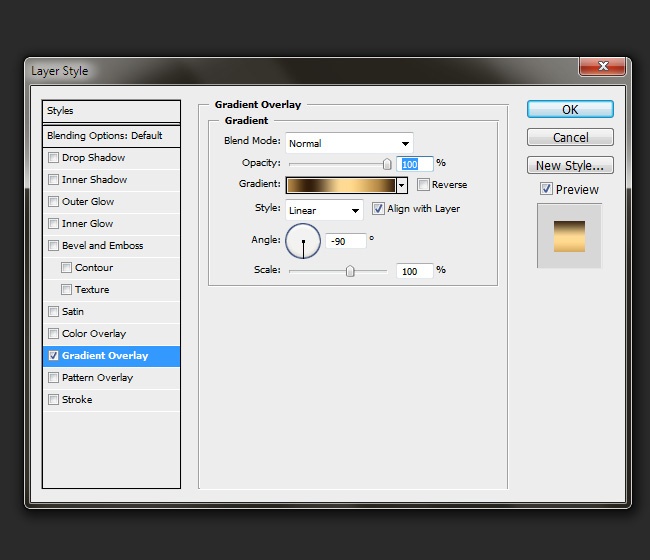Turn on the Satin checkbox
Viewport: 650px width, 560px height.
coord(53,311)
